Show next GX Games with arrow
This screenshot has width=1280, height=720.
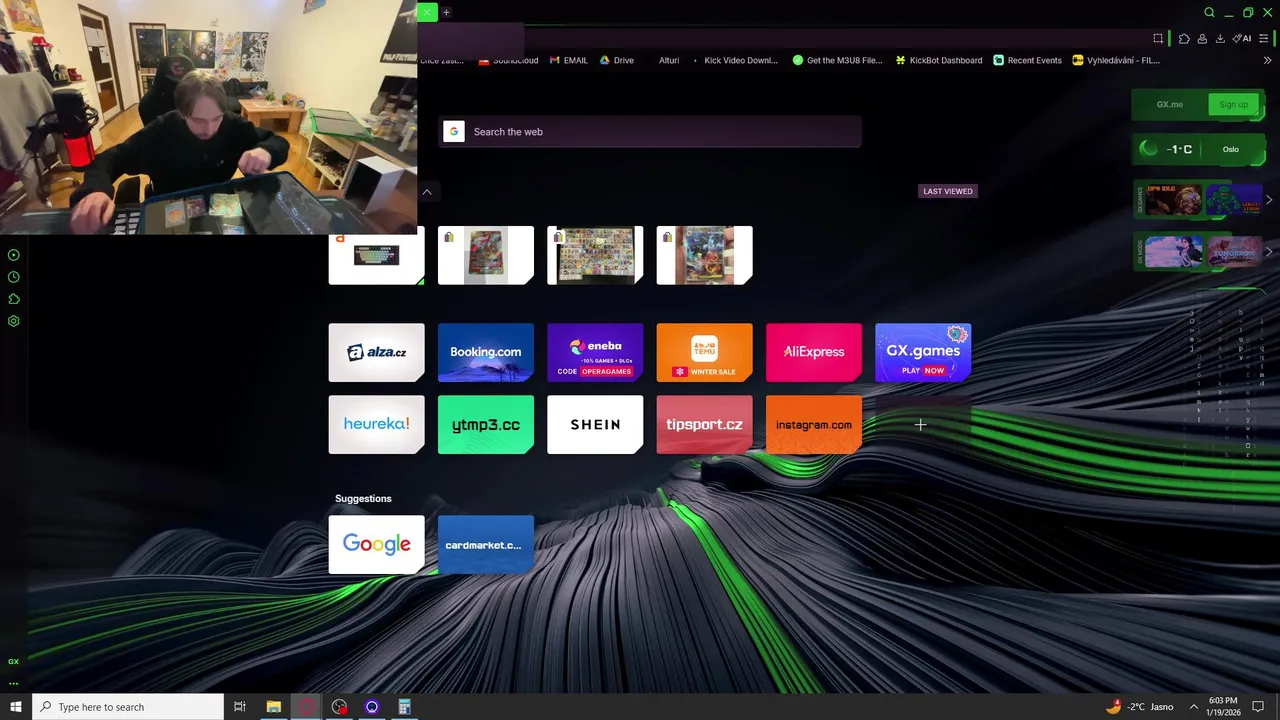point(1269,200)
